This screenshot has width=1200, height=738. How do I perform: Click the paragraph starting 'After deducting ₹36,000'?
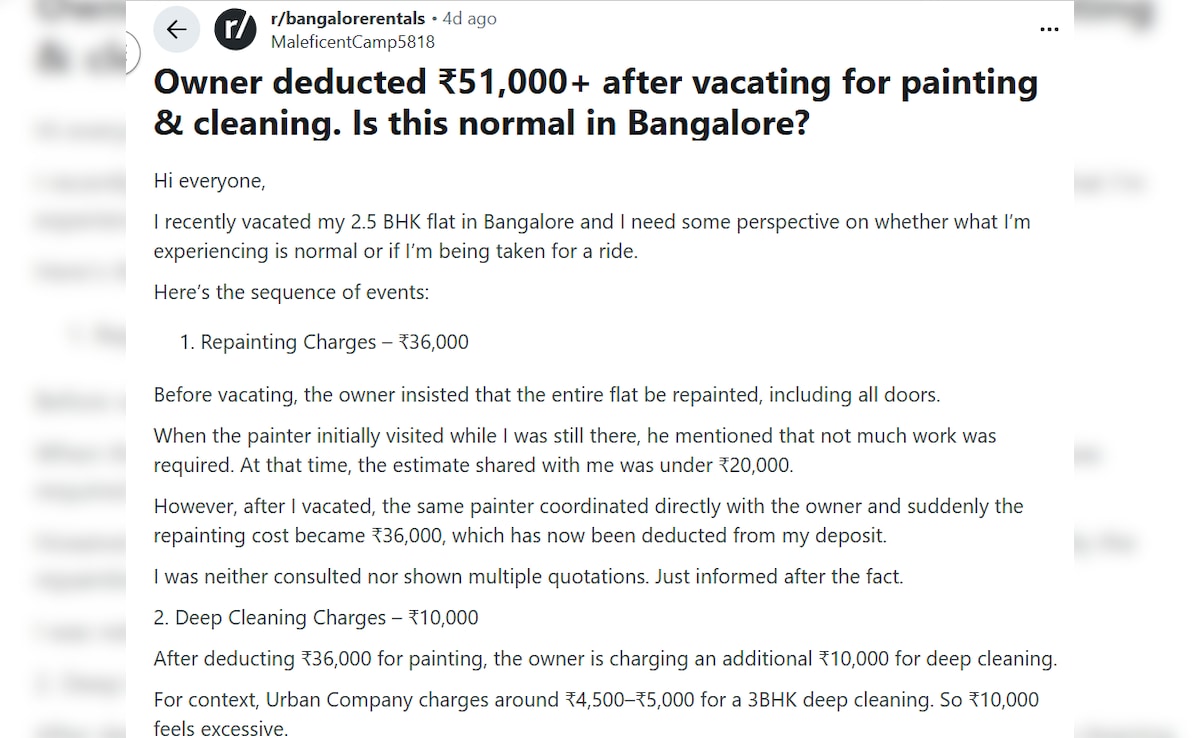click(603, 658)
